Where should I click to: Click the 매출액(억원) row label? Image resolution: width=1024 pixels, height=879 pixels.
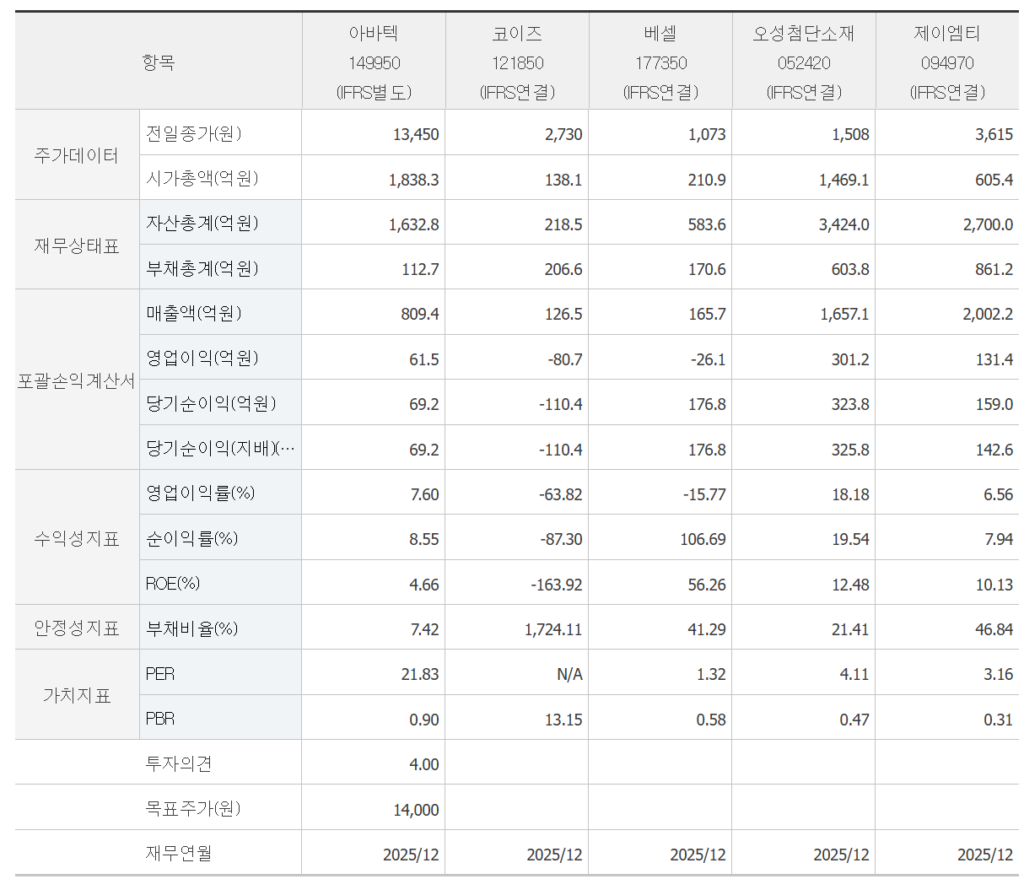pos(194,313)
